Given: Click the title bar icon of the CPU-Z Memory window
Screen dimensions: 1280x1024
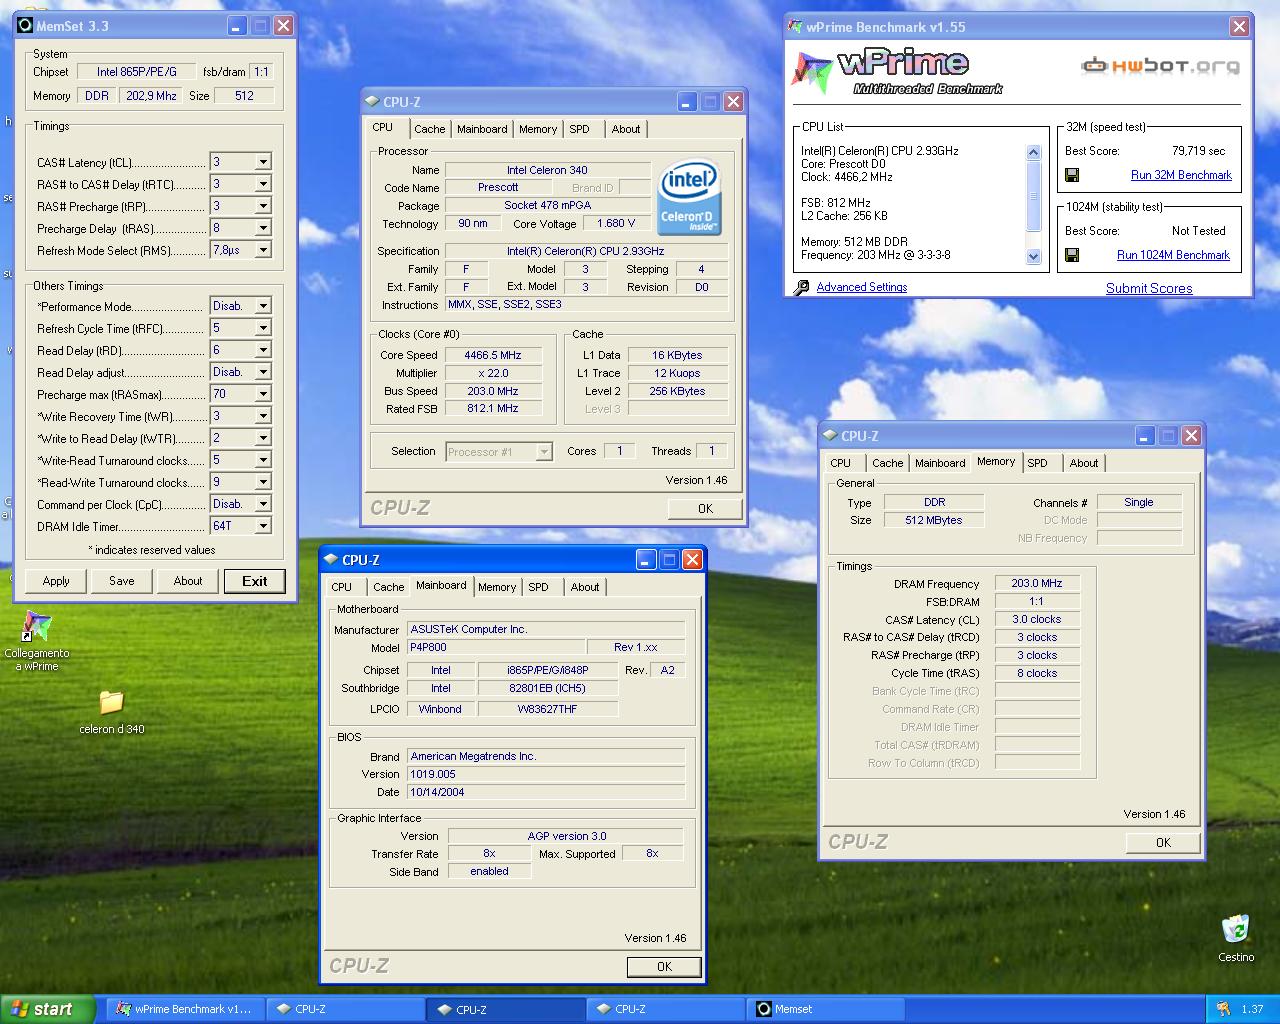Looking at the screenshot, I should pos(830,436).
